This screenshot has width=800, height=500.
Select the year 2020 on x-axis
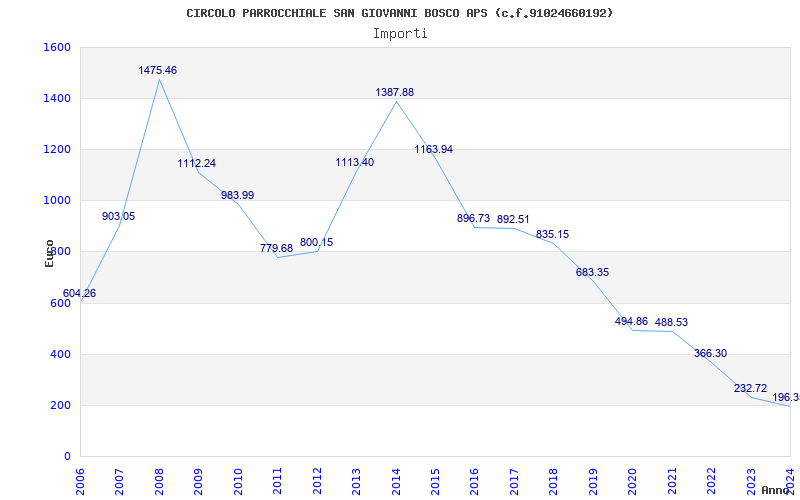(x=632, y=481)
